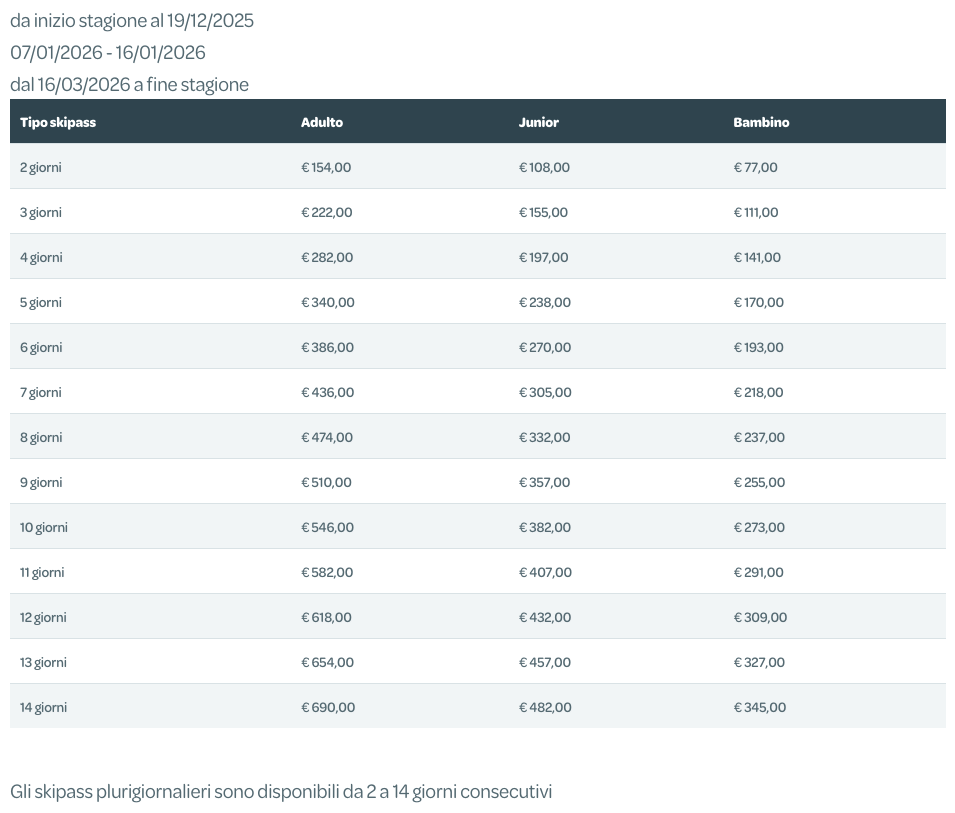This screenshot has width=955, height=813.
Task: Click the Tipo skipass column header
Action: pos(58,122)
